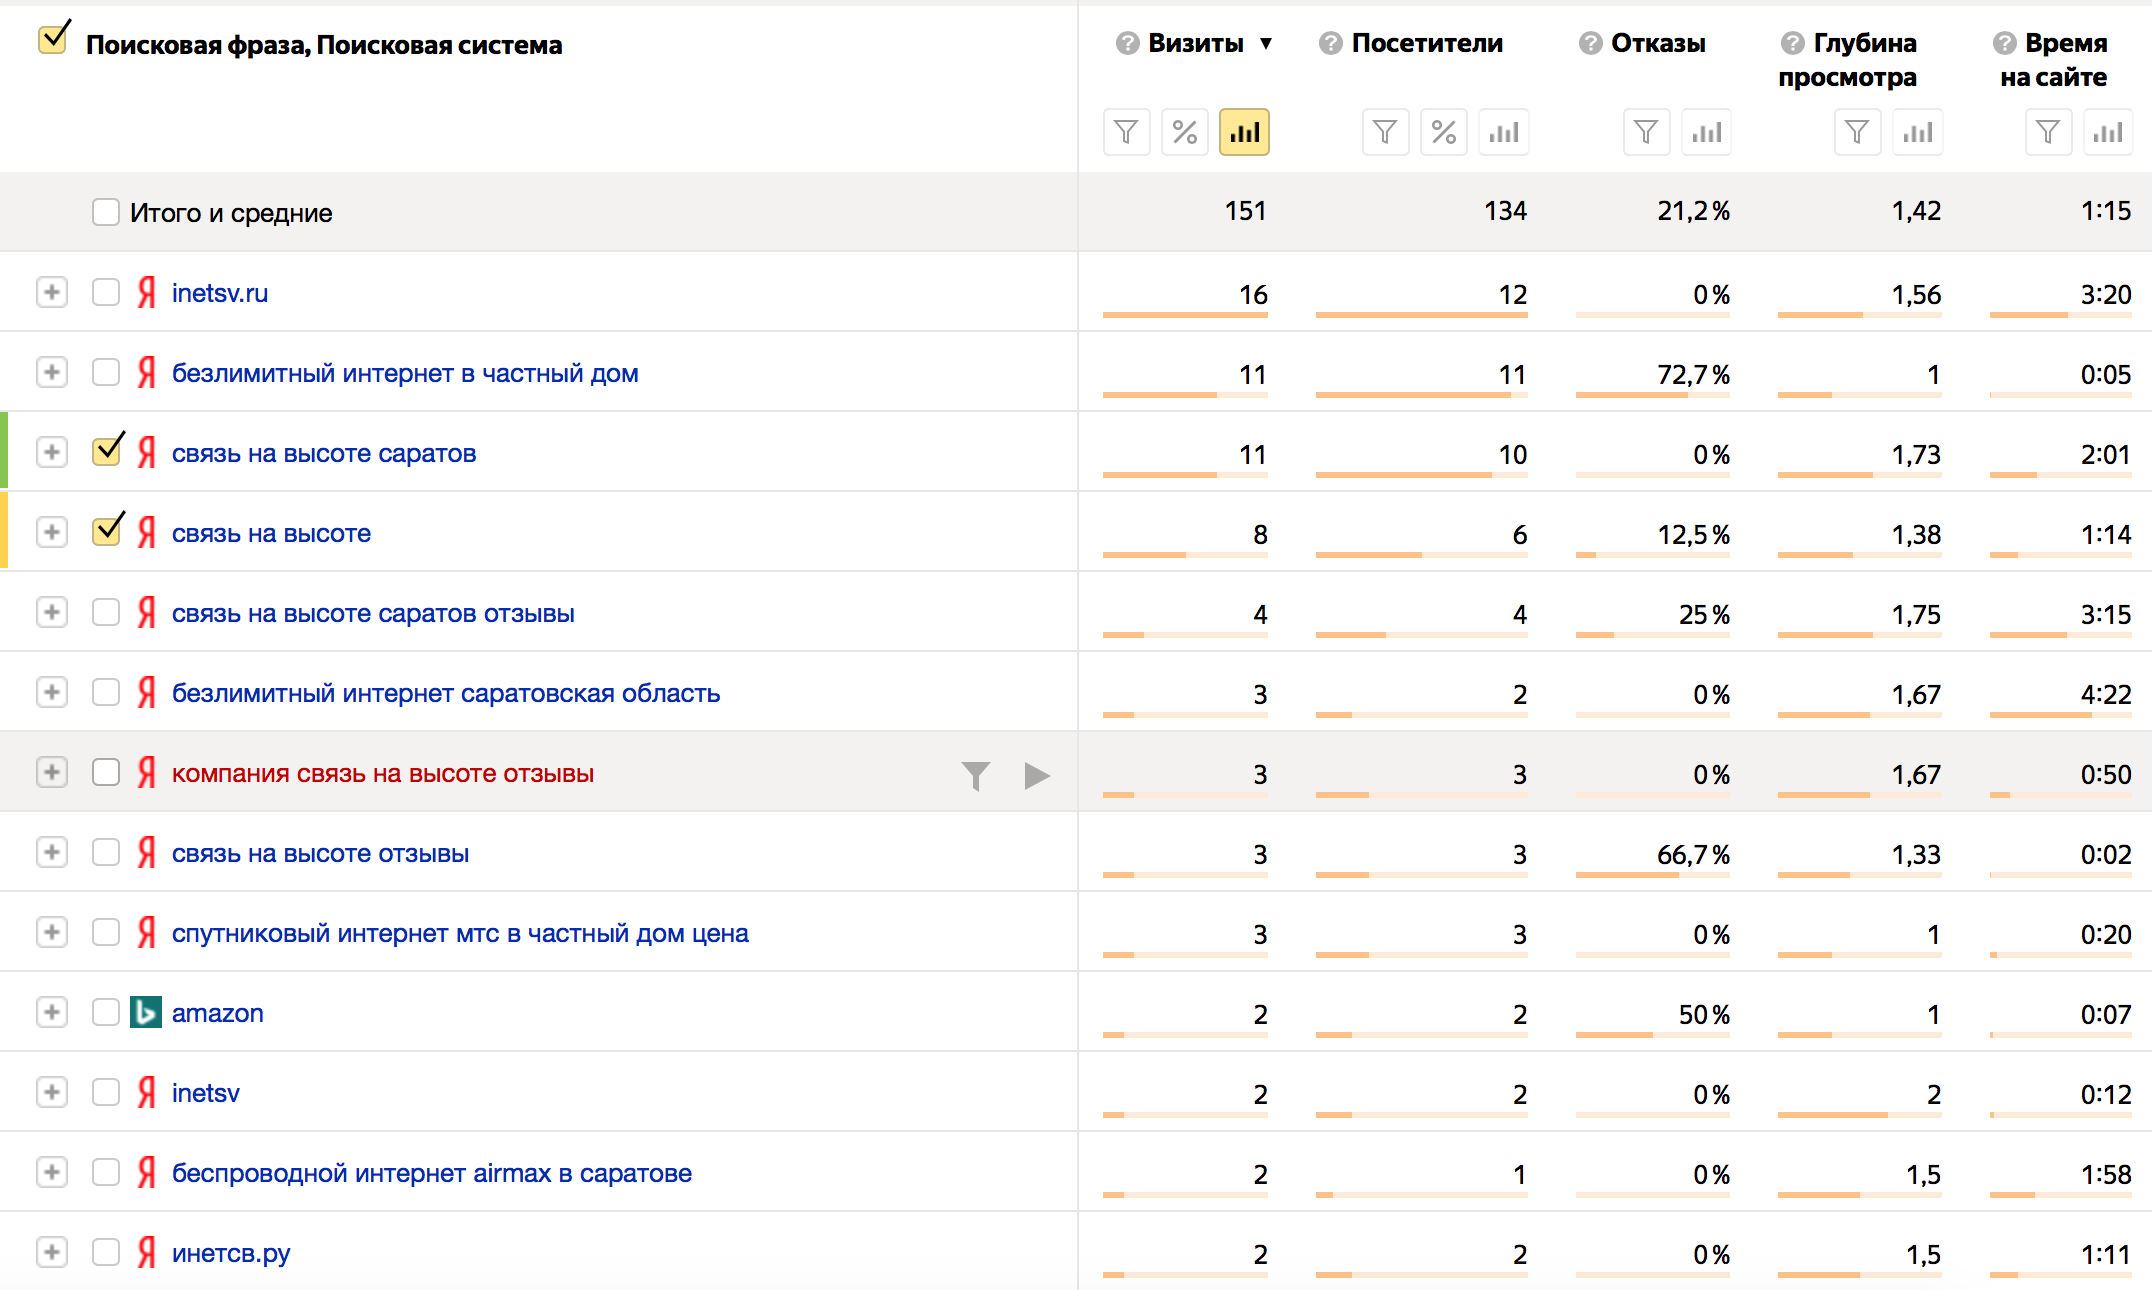Click filter funnel in компания связь на высоте row

(975, 775)
